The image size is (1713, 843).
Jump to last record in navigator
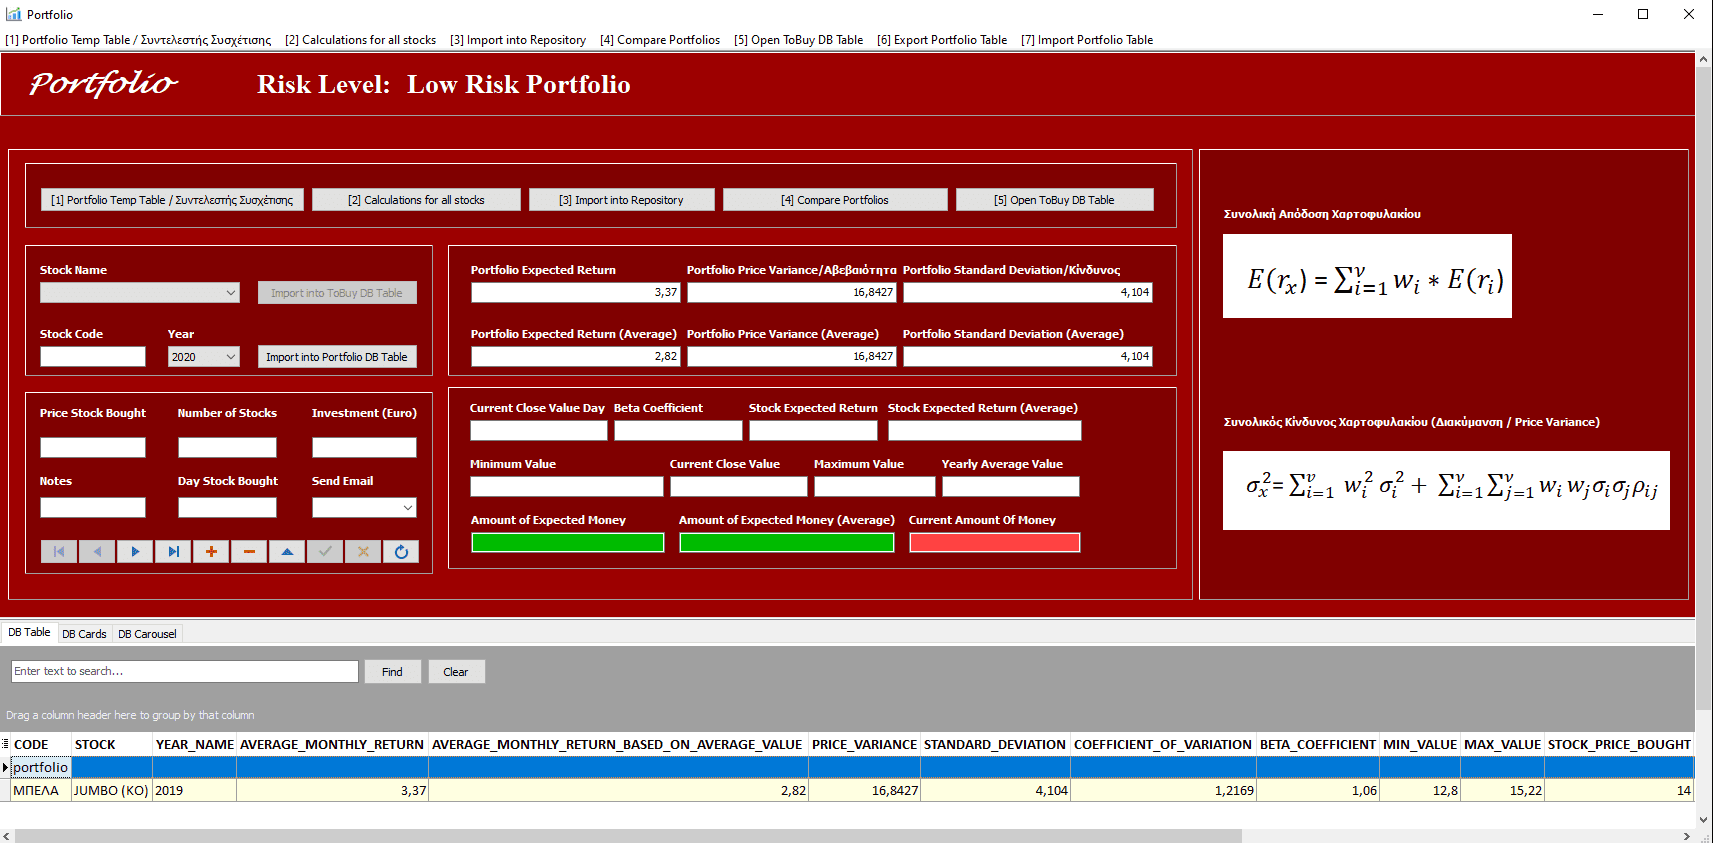pos(173,551)
